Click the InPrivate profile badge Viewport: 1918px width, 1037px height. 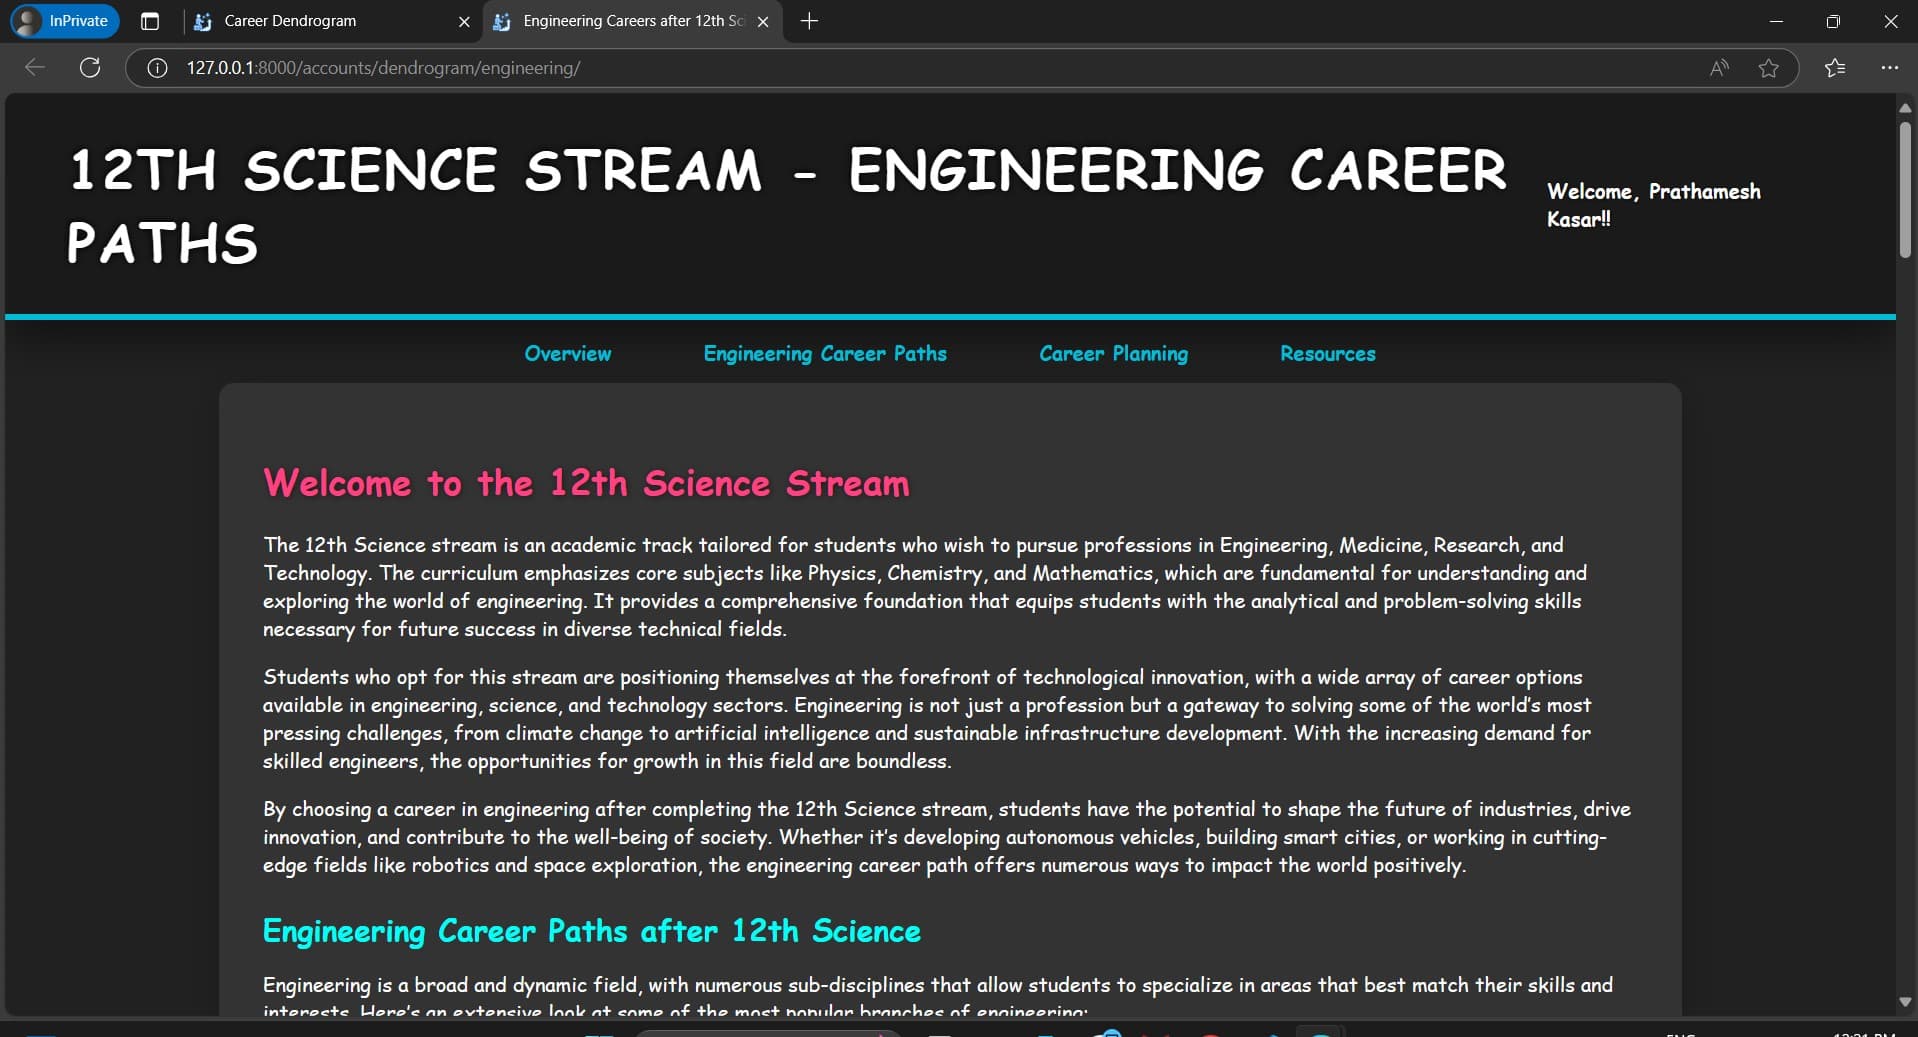[64, 21]
